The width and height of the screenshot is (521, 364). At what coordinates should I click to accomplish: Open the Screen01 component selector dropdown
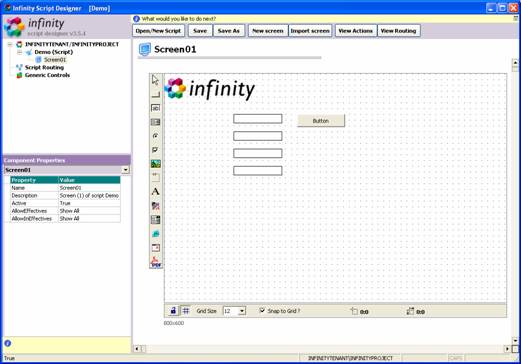pos(125,170)
